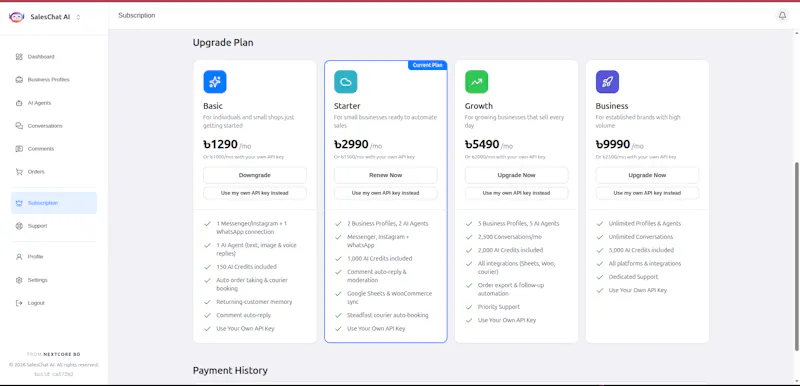Navigate to Conversations menu item
Viewport: 800px width, 386px height.
point(54,126)
